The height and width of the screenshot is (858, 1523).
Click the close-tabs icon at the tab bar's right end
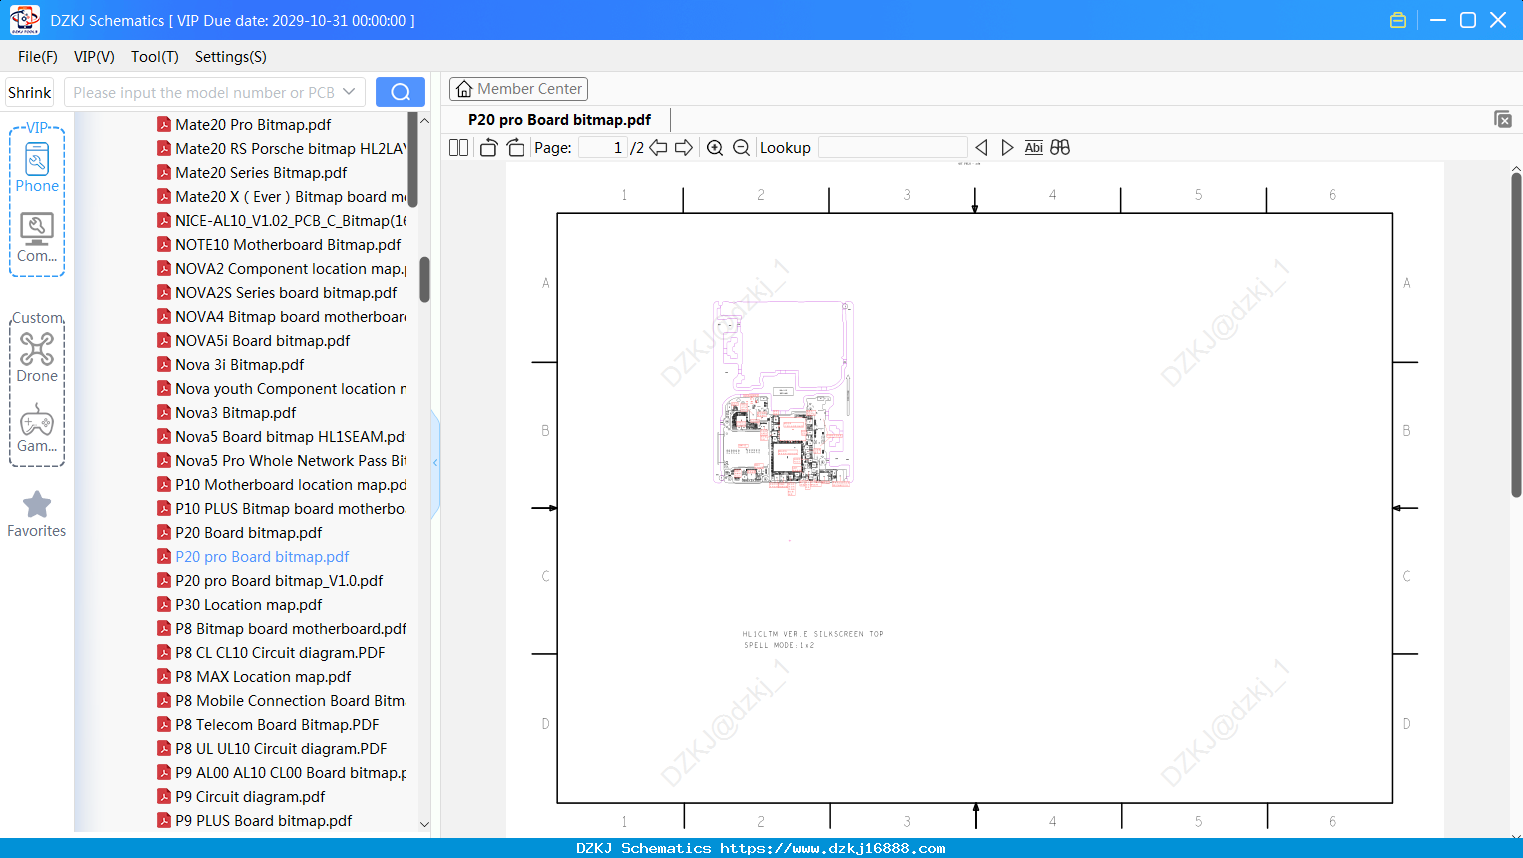(1503, 119)
